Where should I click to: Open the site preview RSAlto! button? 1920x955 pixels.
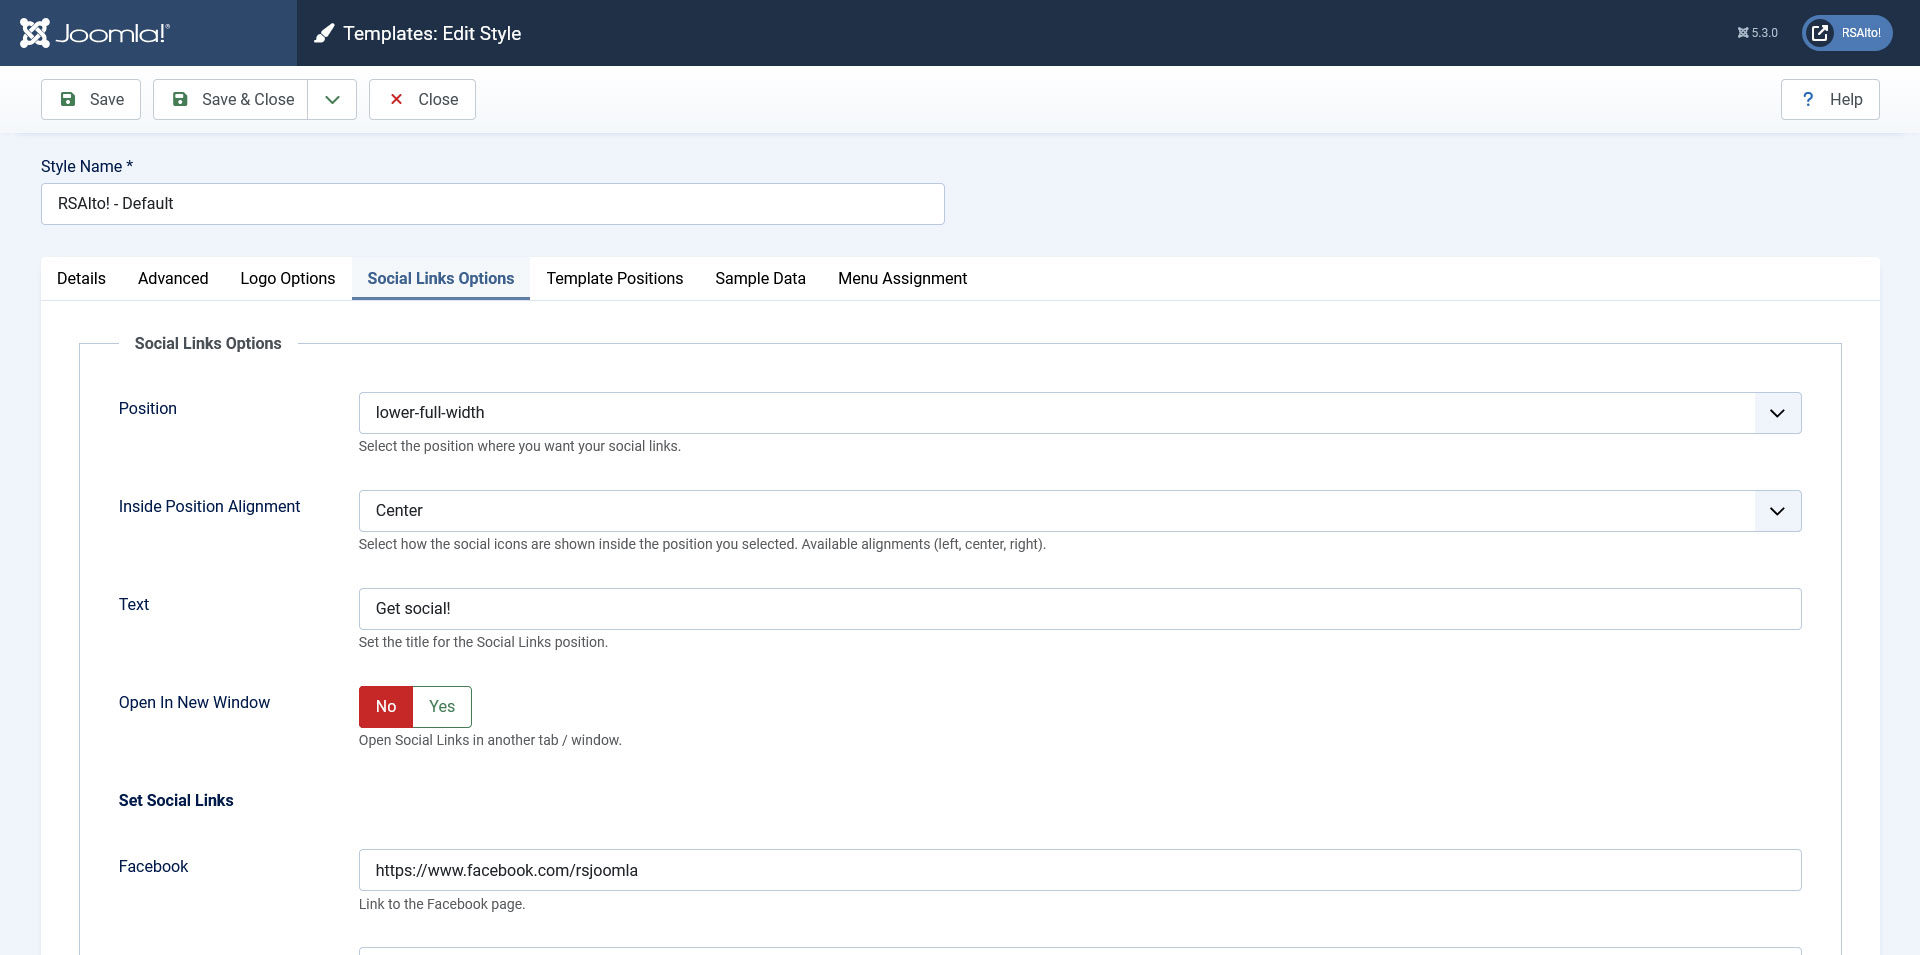(x=1847, y=33)
